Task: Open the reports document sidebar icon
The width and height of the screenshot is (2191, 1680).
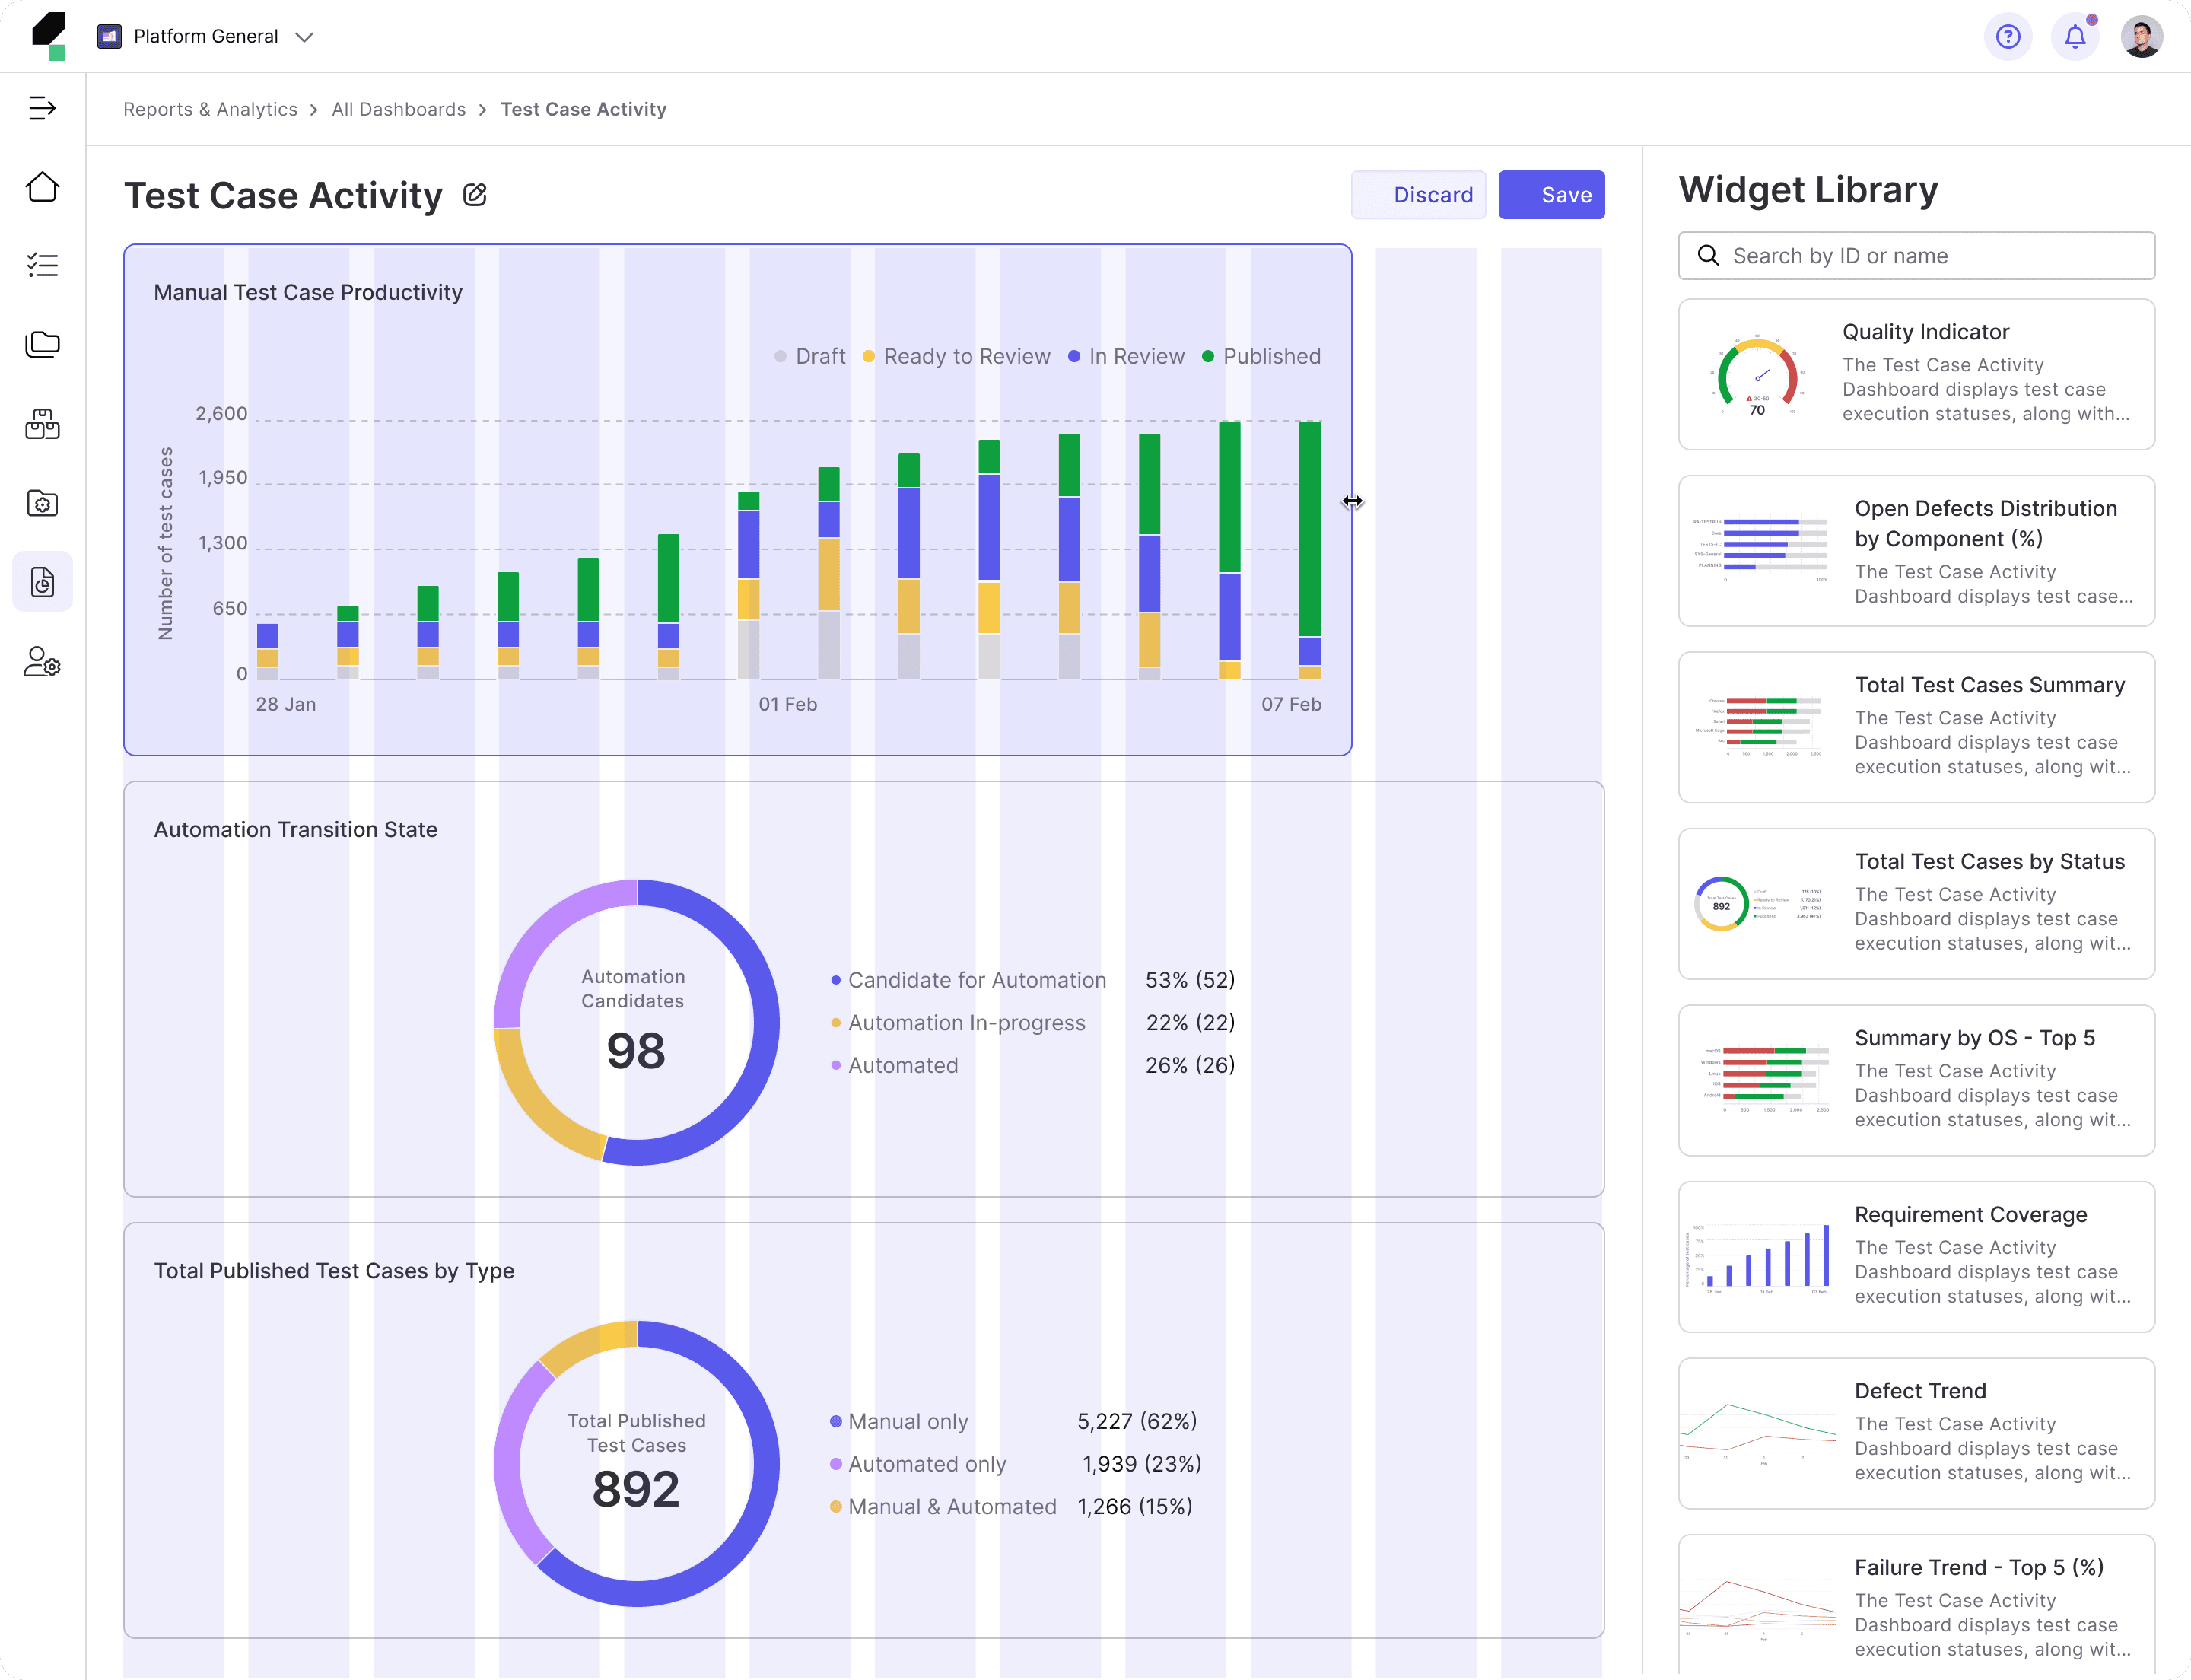Action: (x=42, y=582)
